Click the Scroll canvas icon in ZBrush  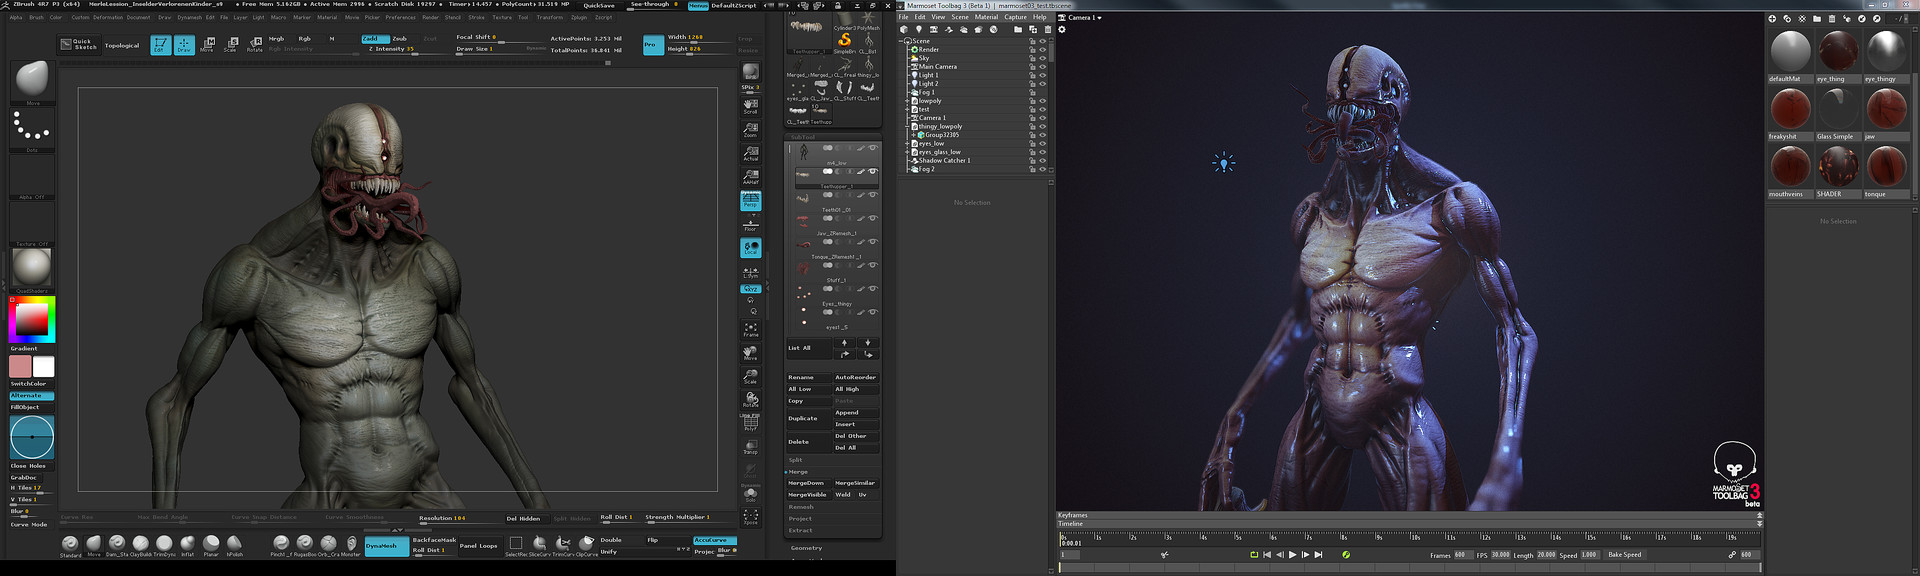(x=750, y=105)
